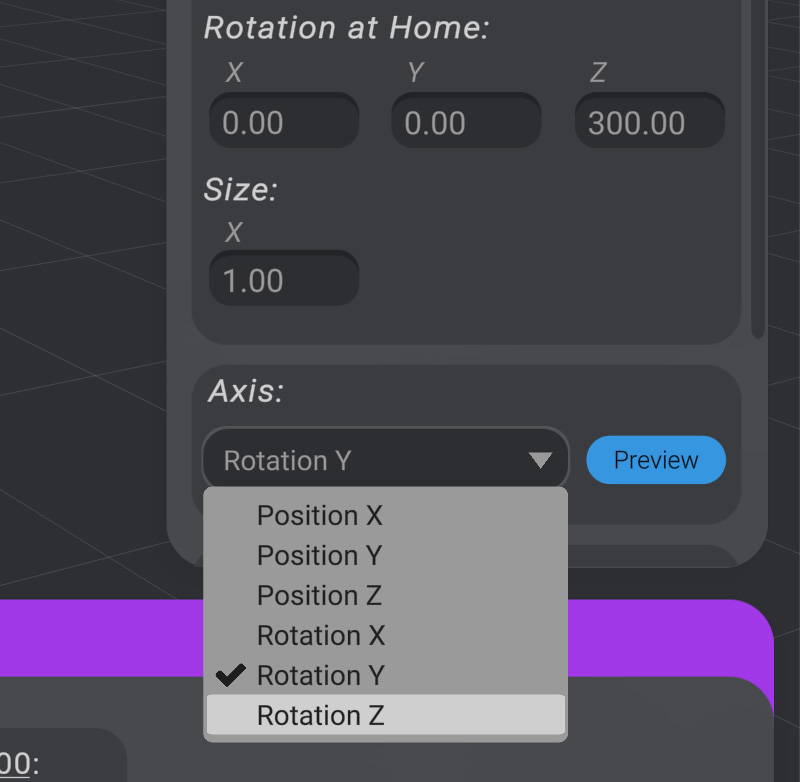Viewport: 800px width, 782px height.
Task: Click the Axis dropdown arrow triangle
Action: [540, 461]
